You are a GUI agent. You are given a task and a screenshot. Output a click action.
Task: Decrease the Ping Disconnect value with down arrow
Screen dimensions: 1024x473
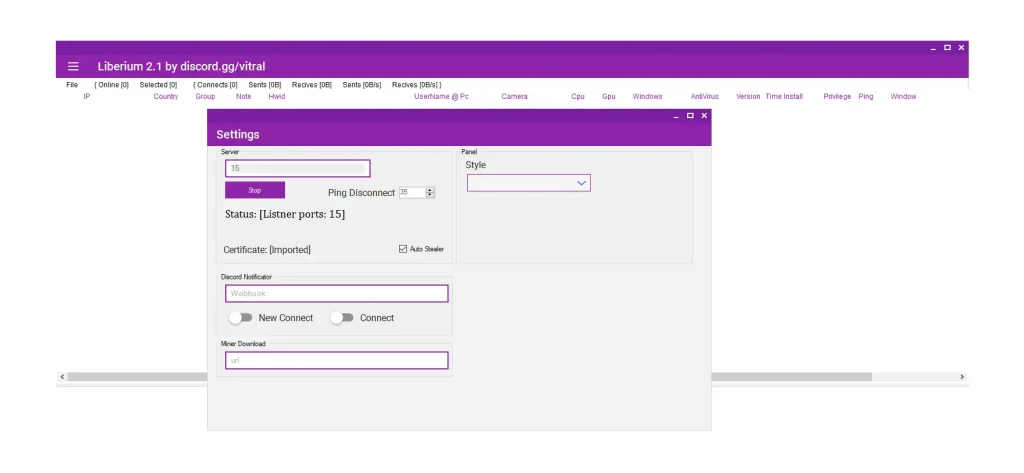tap(430, 195)
